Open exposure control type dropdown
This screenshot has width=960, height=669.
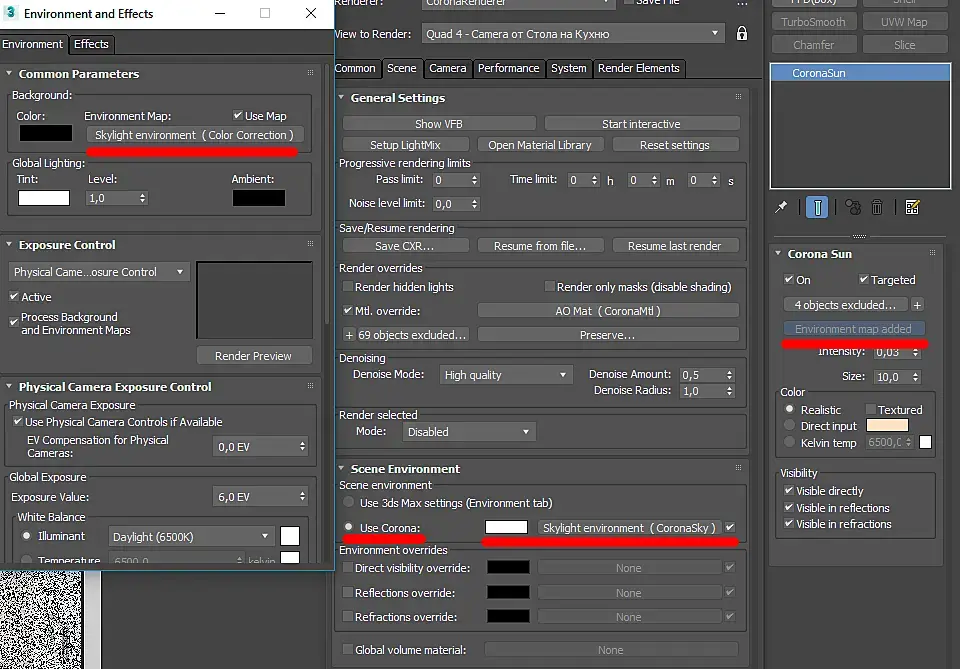99,272
